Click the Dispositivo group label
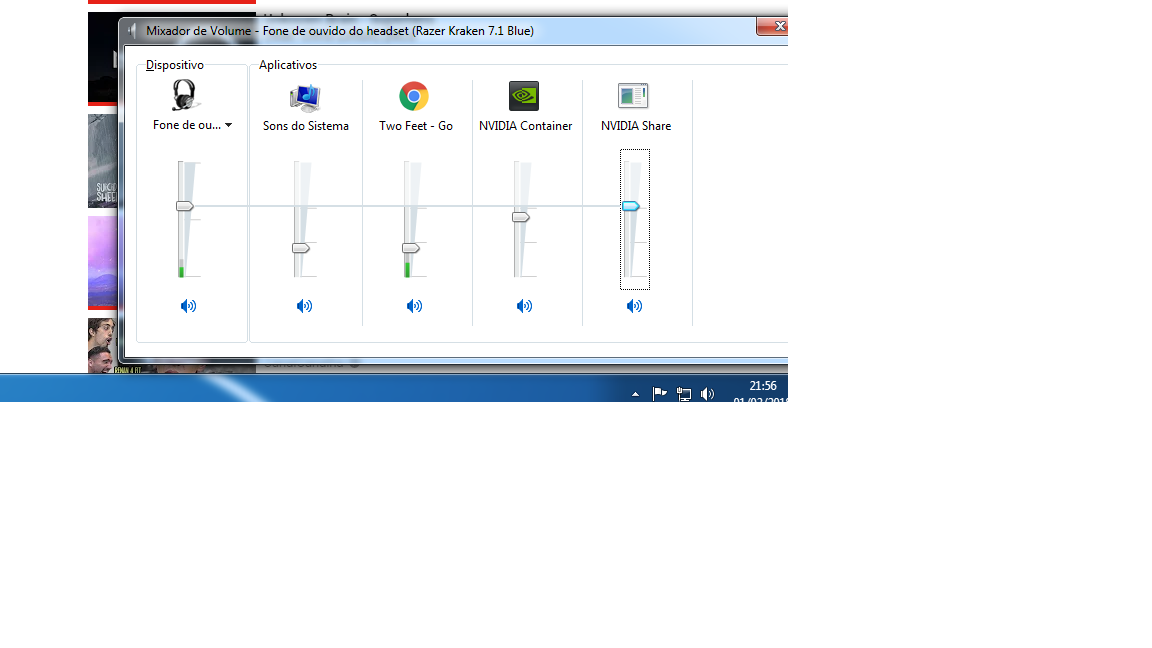This screenshot has width=1152, height=648. [x=175, y=65]
